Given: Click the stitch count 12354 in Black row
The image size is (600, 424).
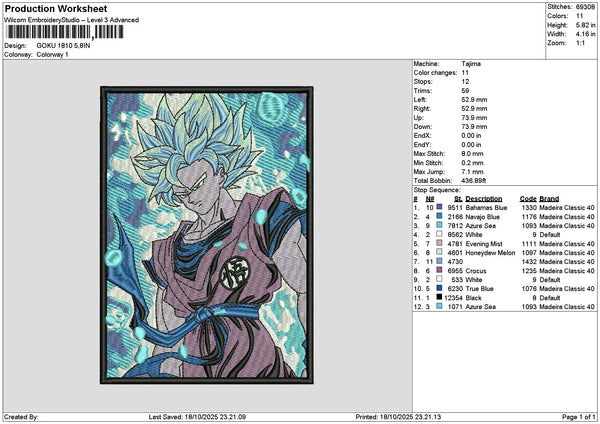Looking at the screenshot, I should [x=453, y=298].
